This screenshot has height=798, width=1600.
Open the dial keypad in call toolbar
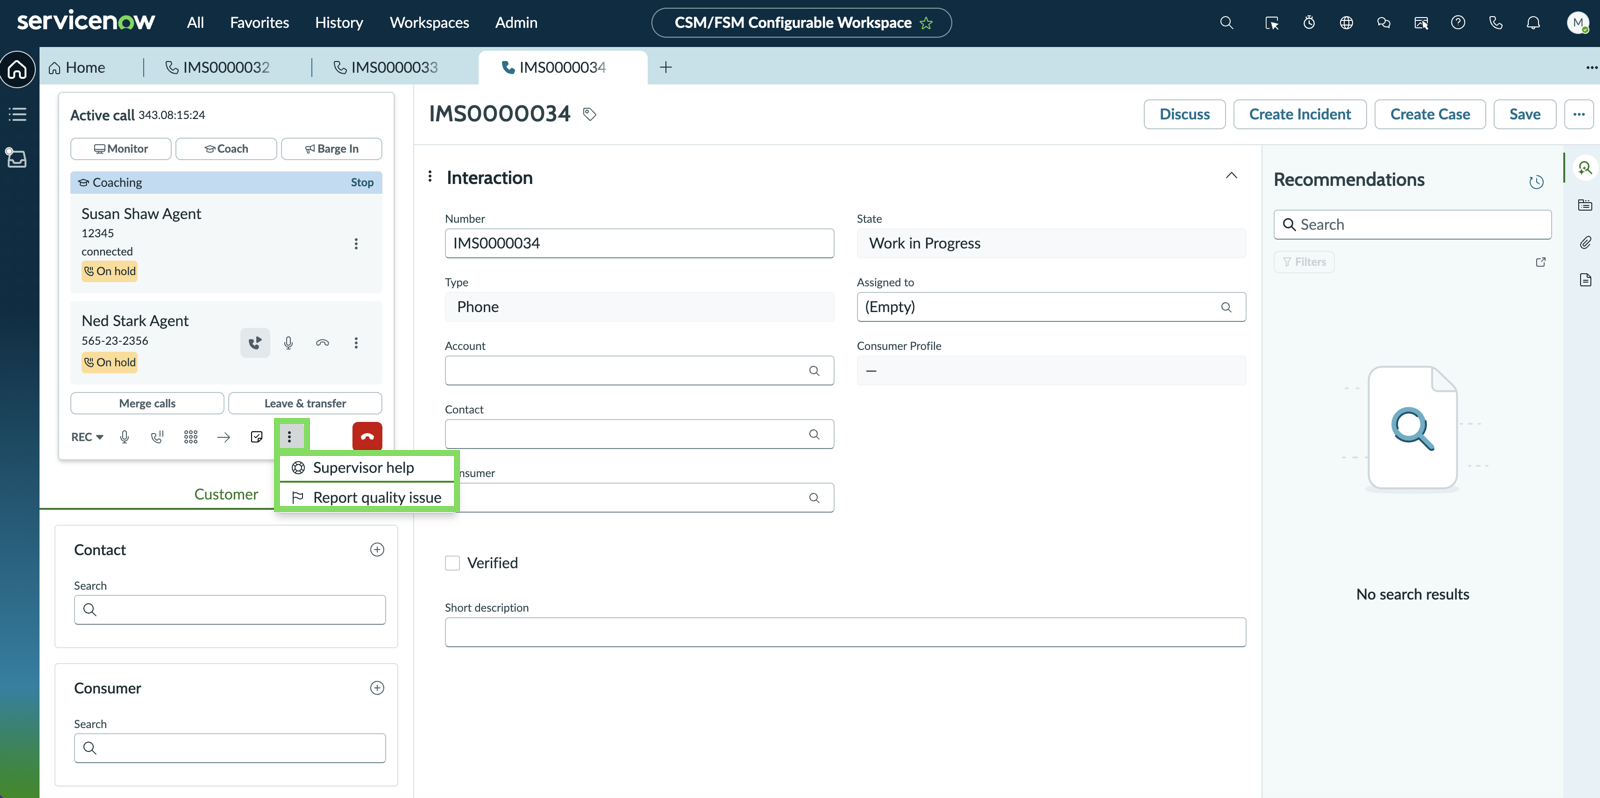coord(191,437)
